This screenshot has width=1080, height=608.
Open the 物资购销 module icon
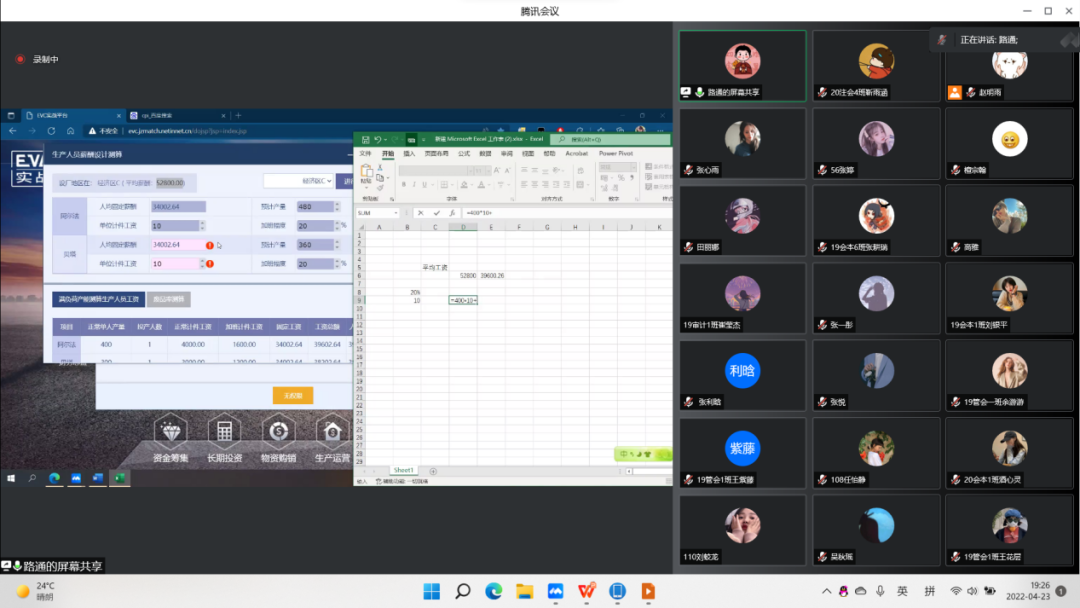tap(278, 431)
